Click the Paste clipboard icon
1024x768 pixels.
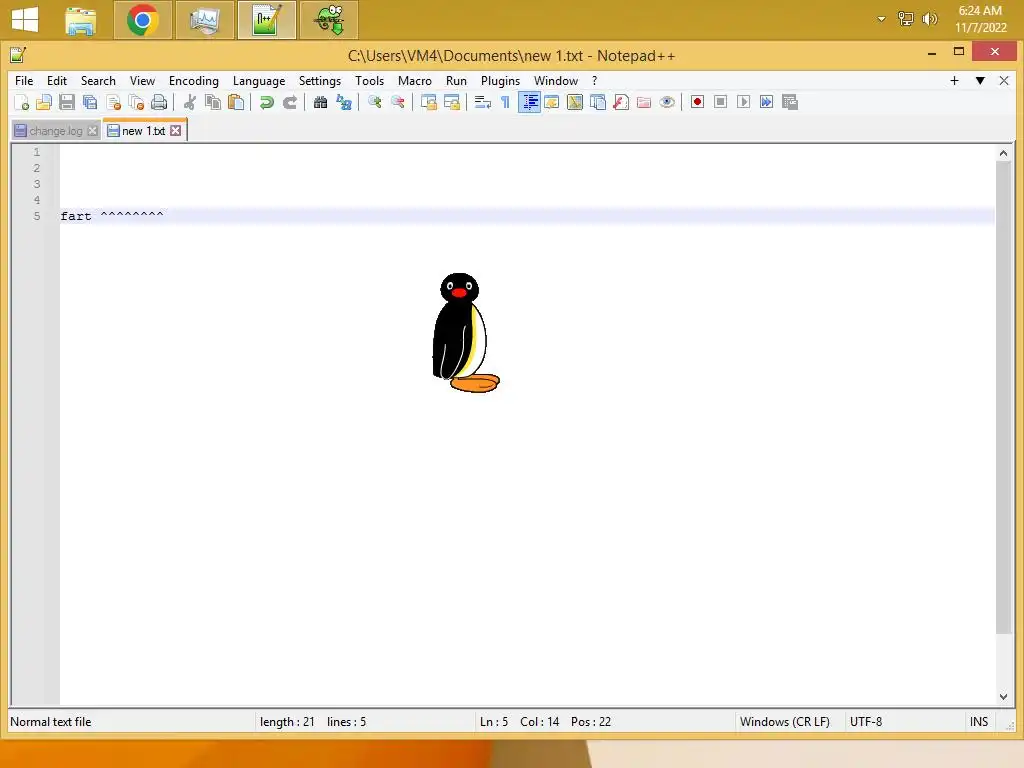[x=236, y=103]
